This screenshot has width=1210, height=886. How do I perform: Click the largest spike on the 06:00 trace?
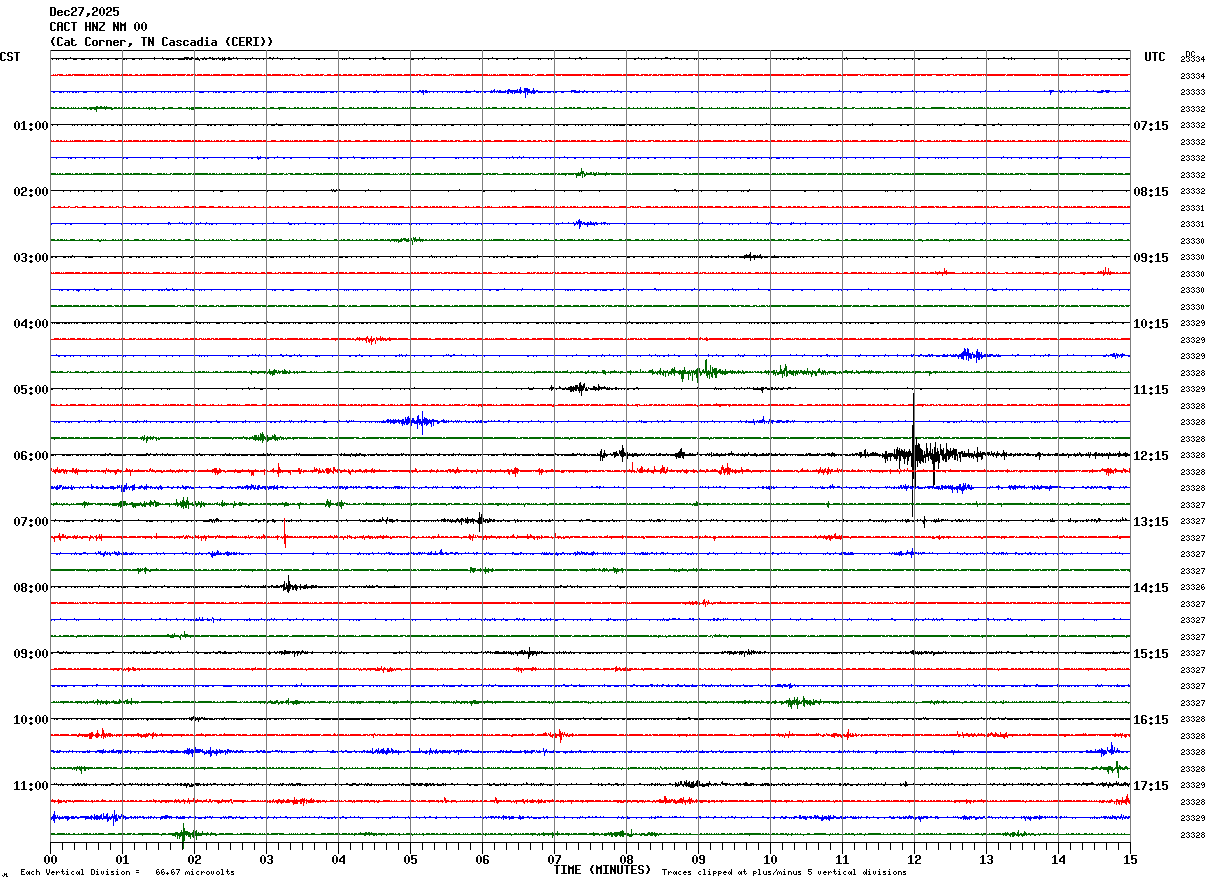point(913,455)
